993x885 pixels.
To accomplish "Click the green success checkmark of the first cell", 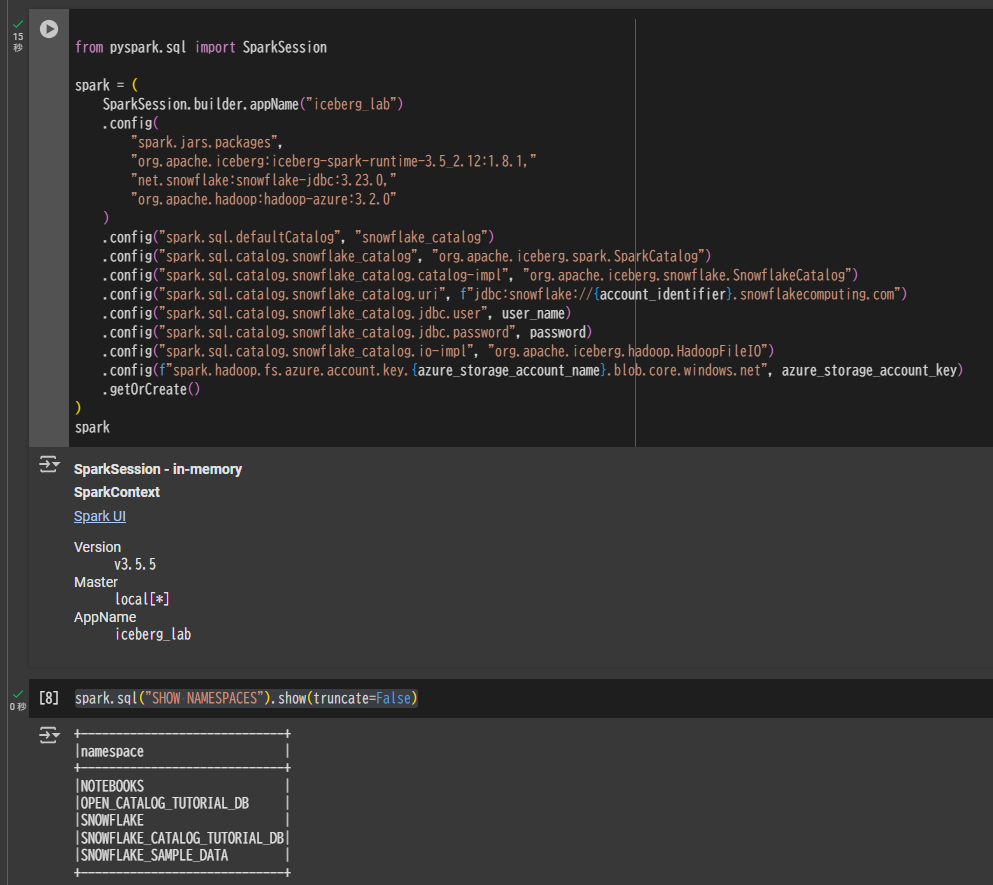I will click(18, 24).
